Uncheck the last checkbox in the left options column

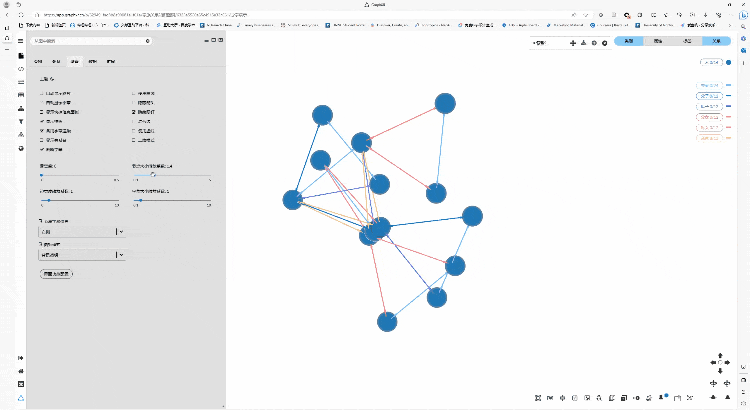[x=42, y=150]
